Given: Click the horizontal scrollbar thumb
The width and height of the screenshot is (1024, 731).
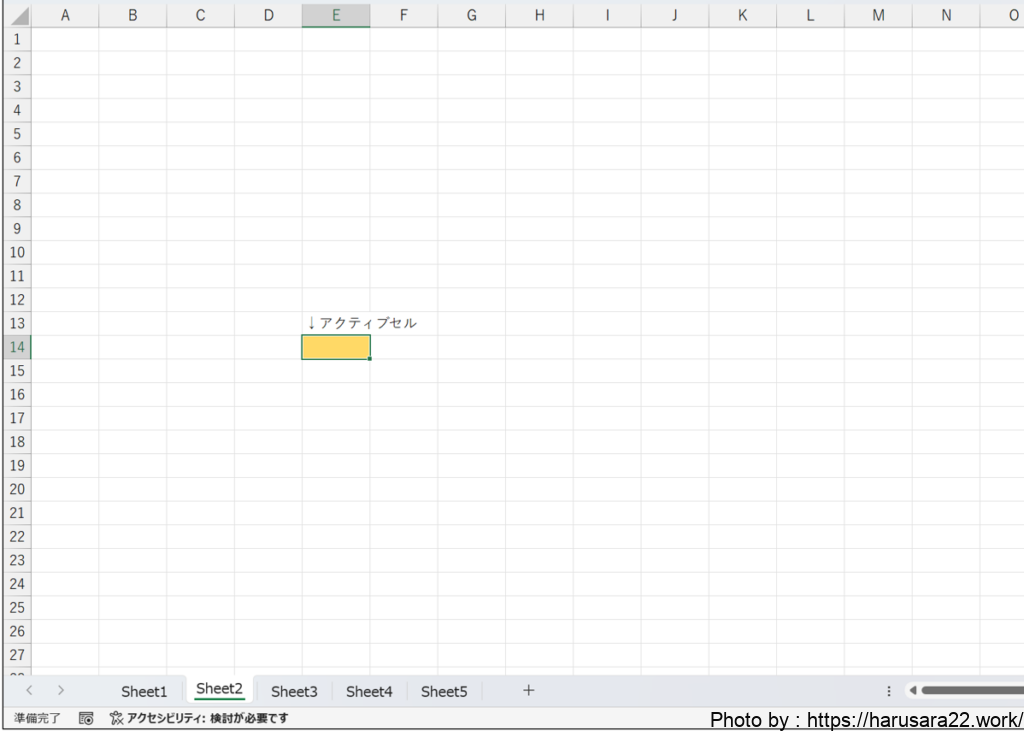Looking at the screenshot, I should tap(970, 691).
